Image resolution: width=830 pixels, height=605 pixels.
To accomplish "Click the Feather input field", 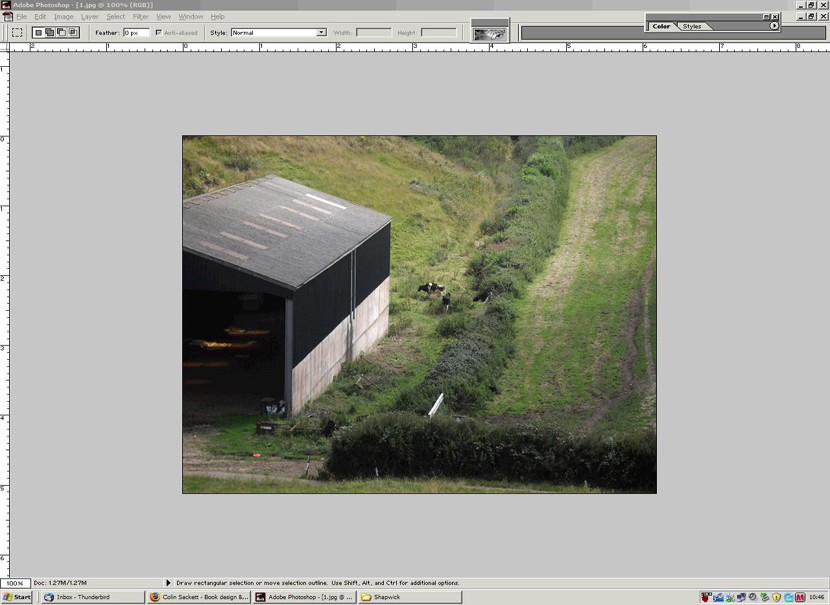I will pyautogui.click(x=136, y=32).
